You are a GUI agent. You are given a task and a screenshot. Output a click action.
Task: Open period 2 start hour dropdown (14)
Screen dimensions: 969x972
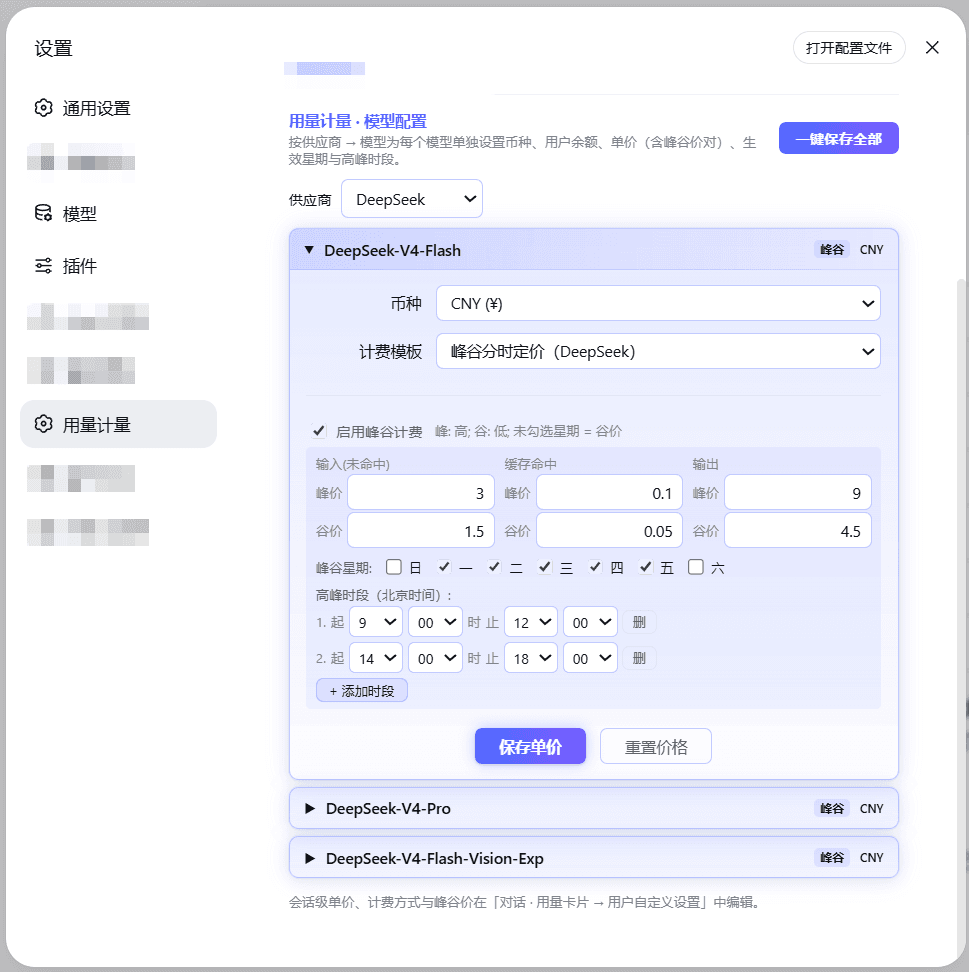pos(376,658)
